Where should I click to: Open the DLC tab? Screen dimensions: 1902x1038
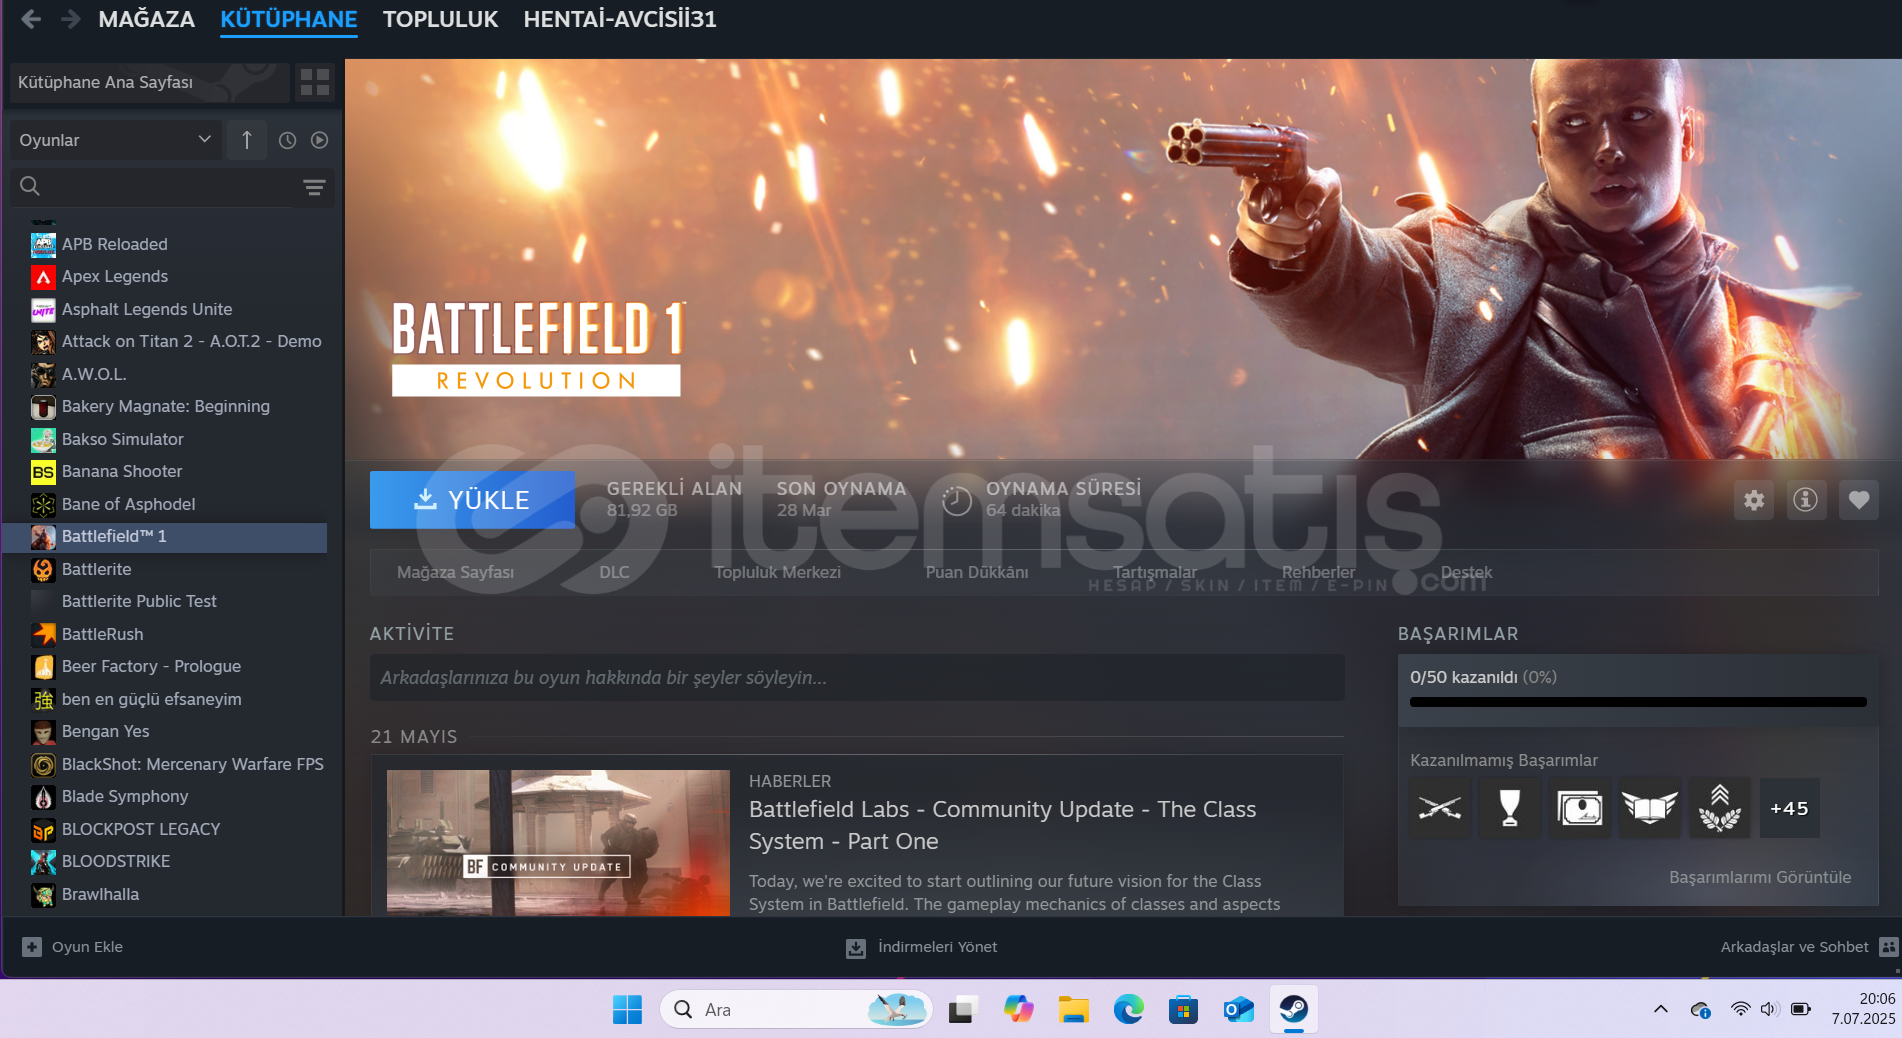click(x=614, y=572)
